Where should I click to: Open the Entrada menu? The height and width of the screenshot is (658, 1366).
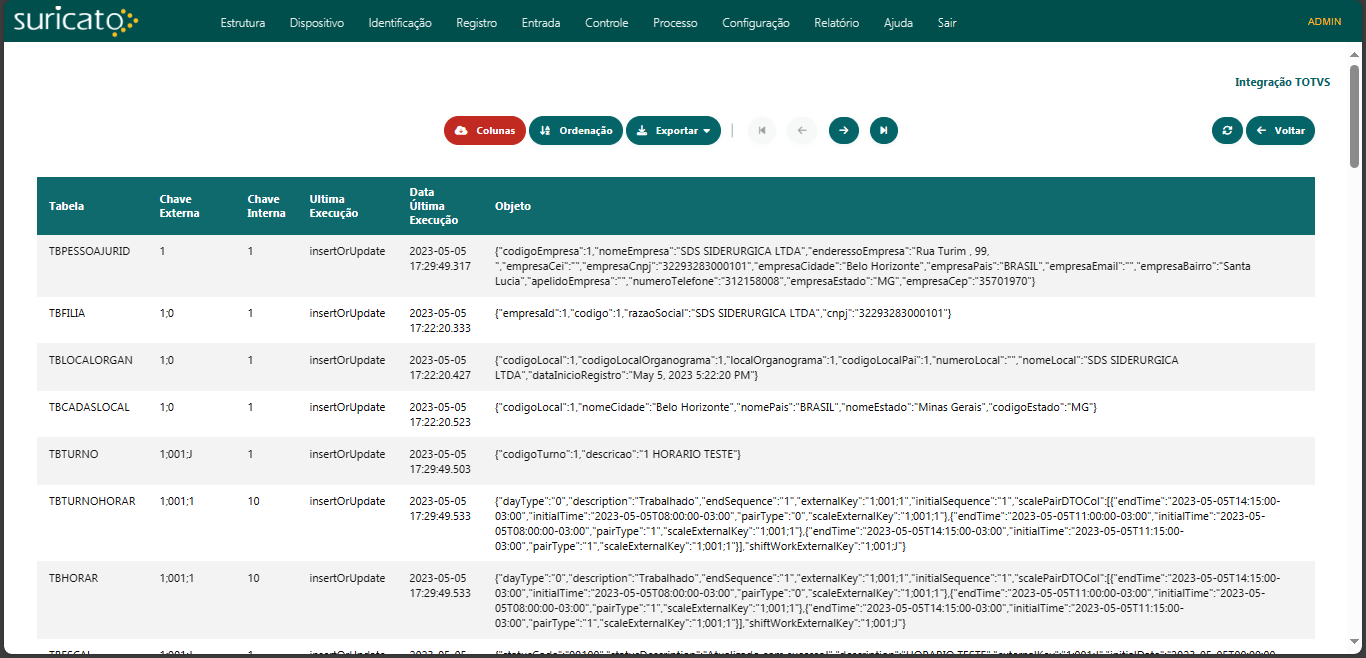pyautogui.click(x=541, y=23)
